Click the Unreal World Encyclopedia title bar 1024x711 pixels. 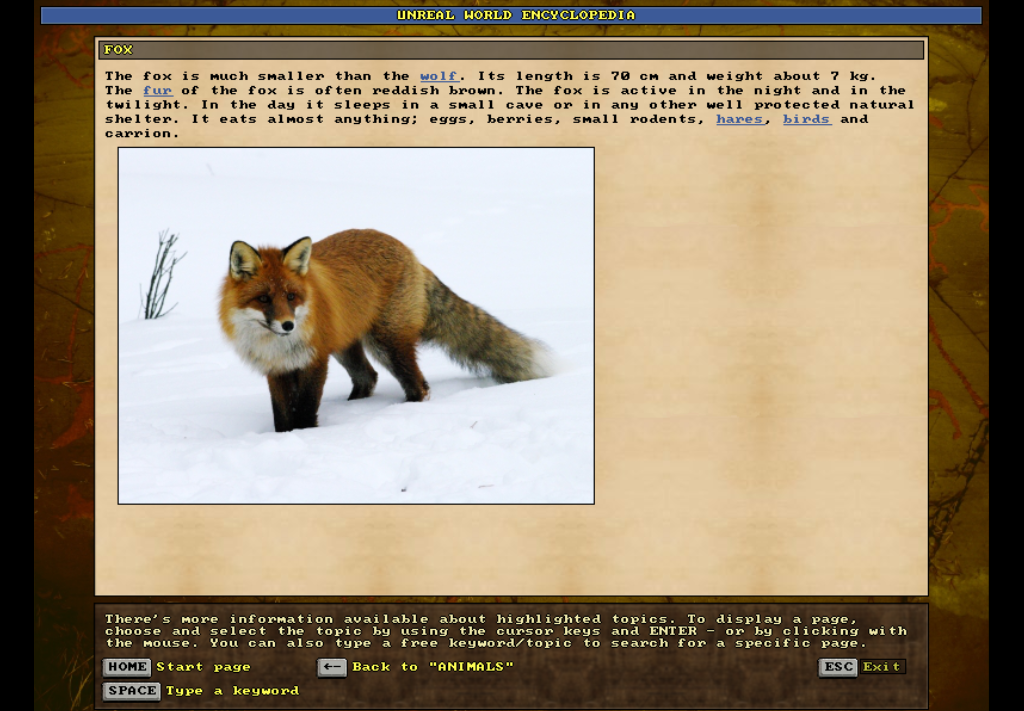click(511, 15)
